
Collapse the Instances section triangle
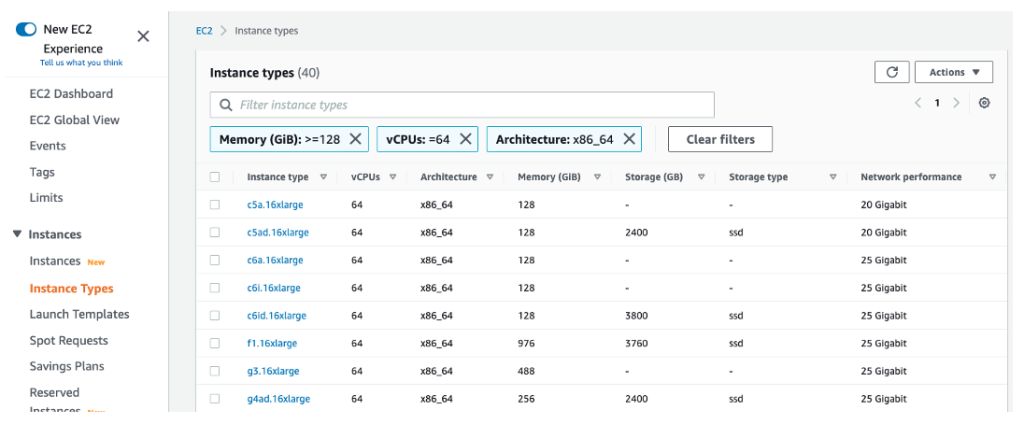(x=18, y=234)
